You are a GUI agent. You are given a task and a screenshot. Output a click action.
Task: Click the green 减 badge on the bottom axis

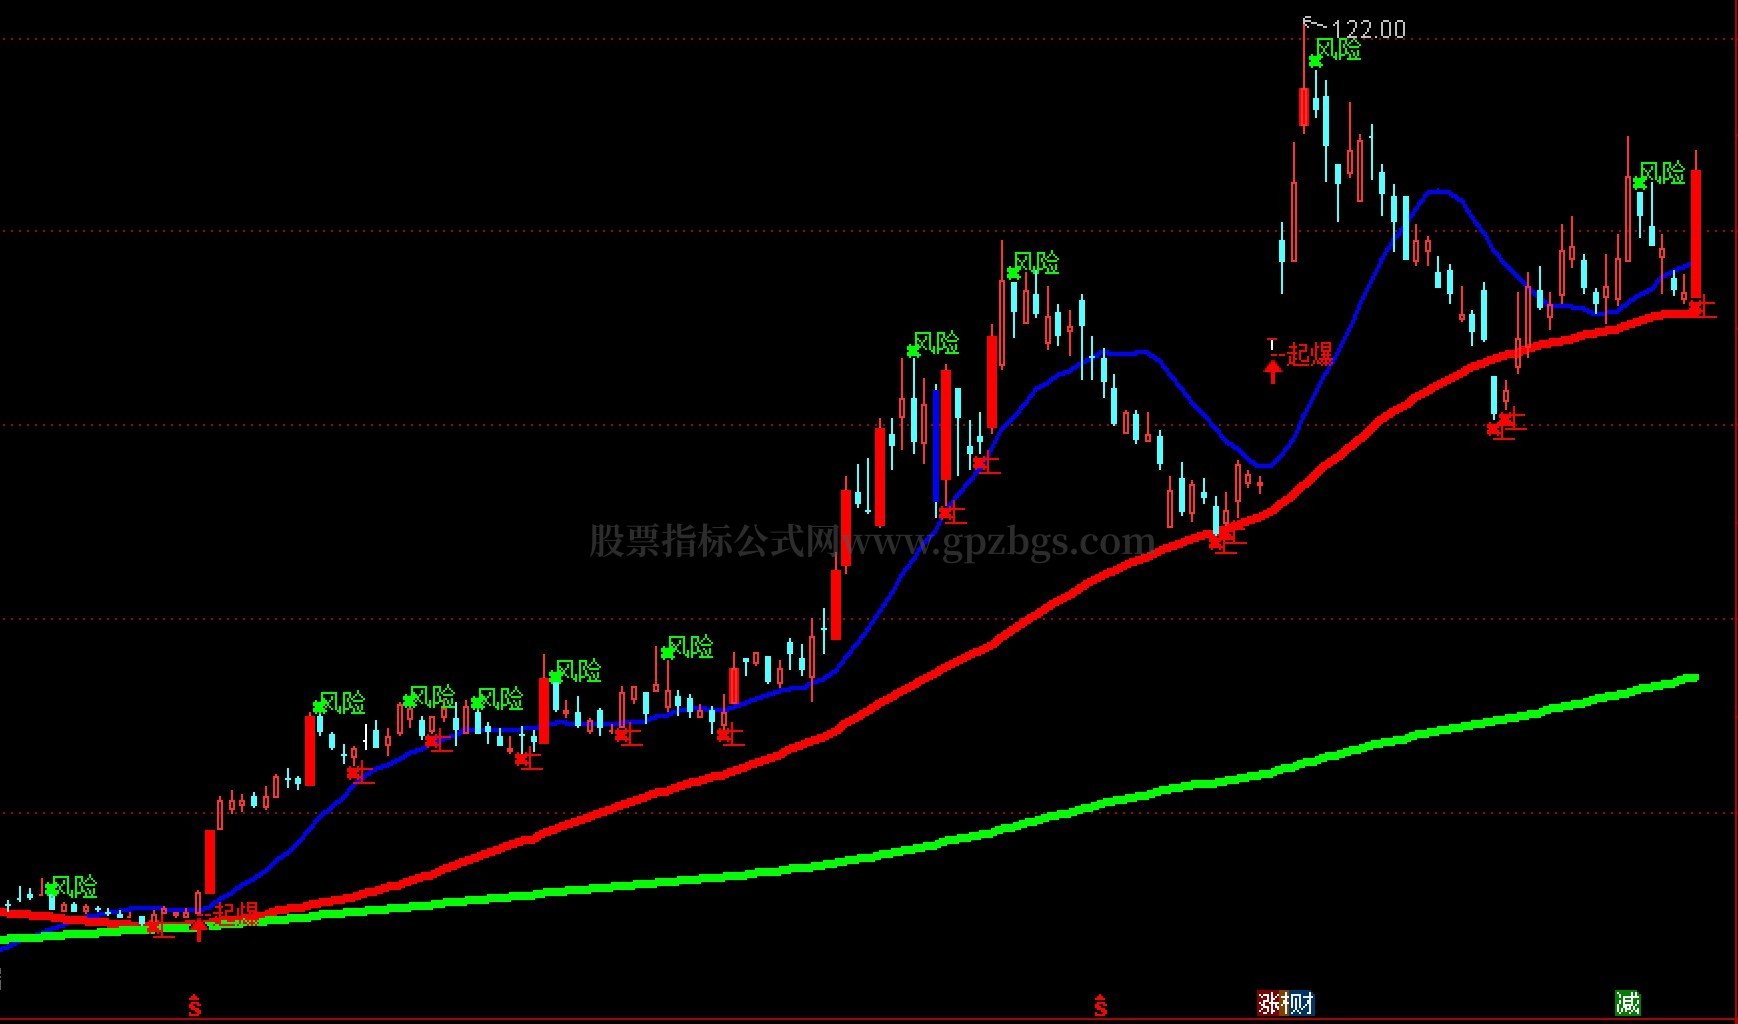pyautogui.click(x=1628, y=1002)
